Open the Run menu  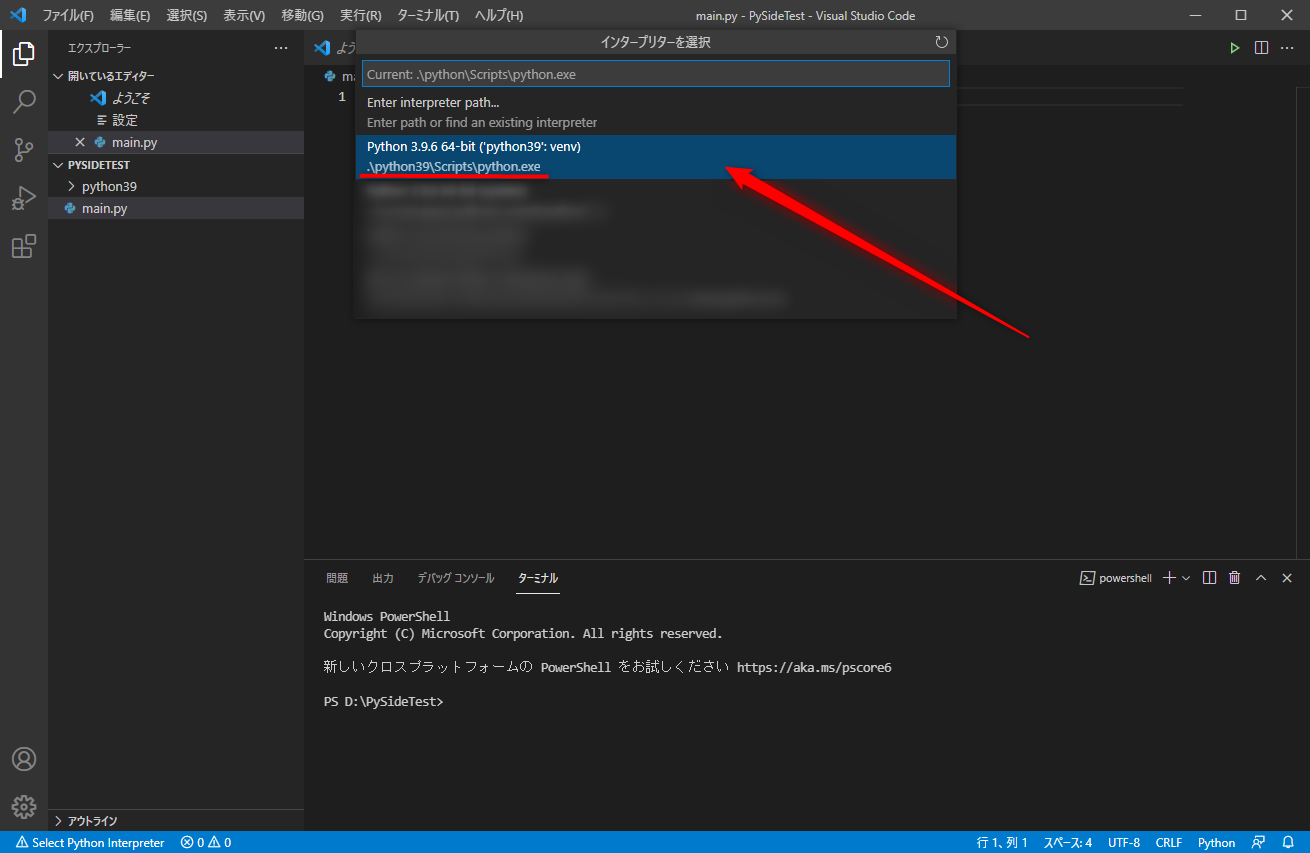tap(360, 15)
